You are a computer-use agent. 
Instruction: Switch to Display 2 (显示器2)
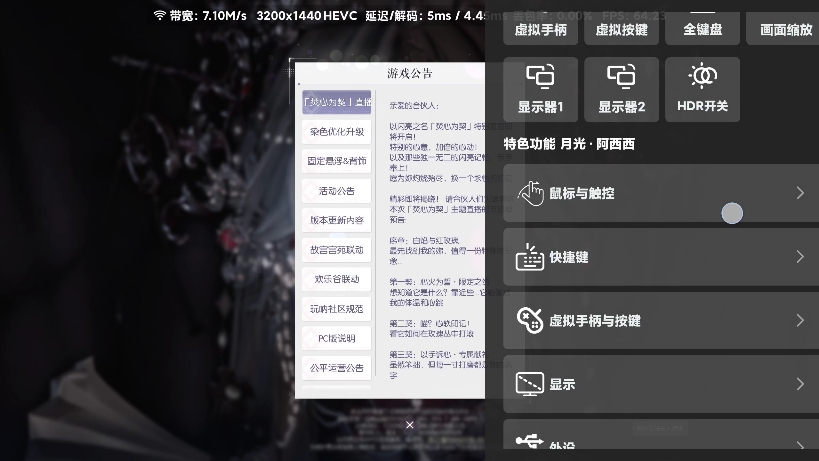[x=622, y=89]
